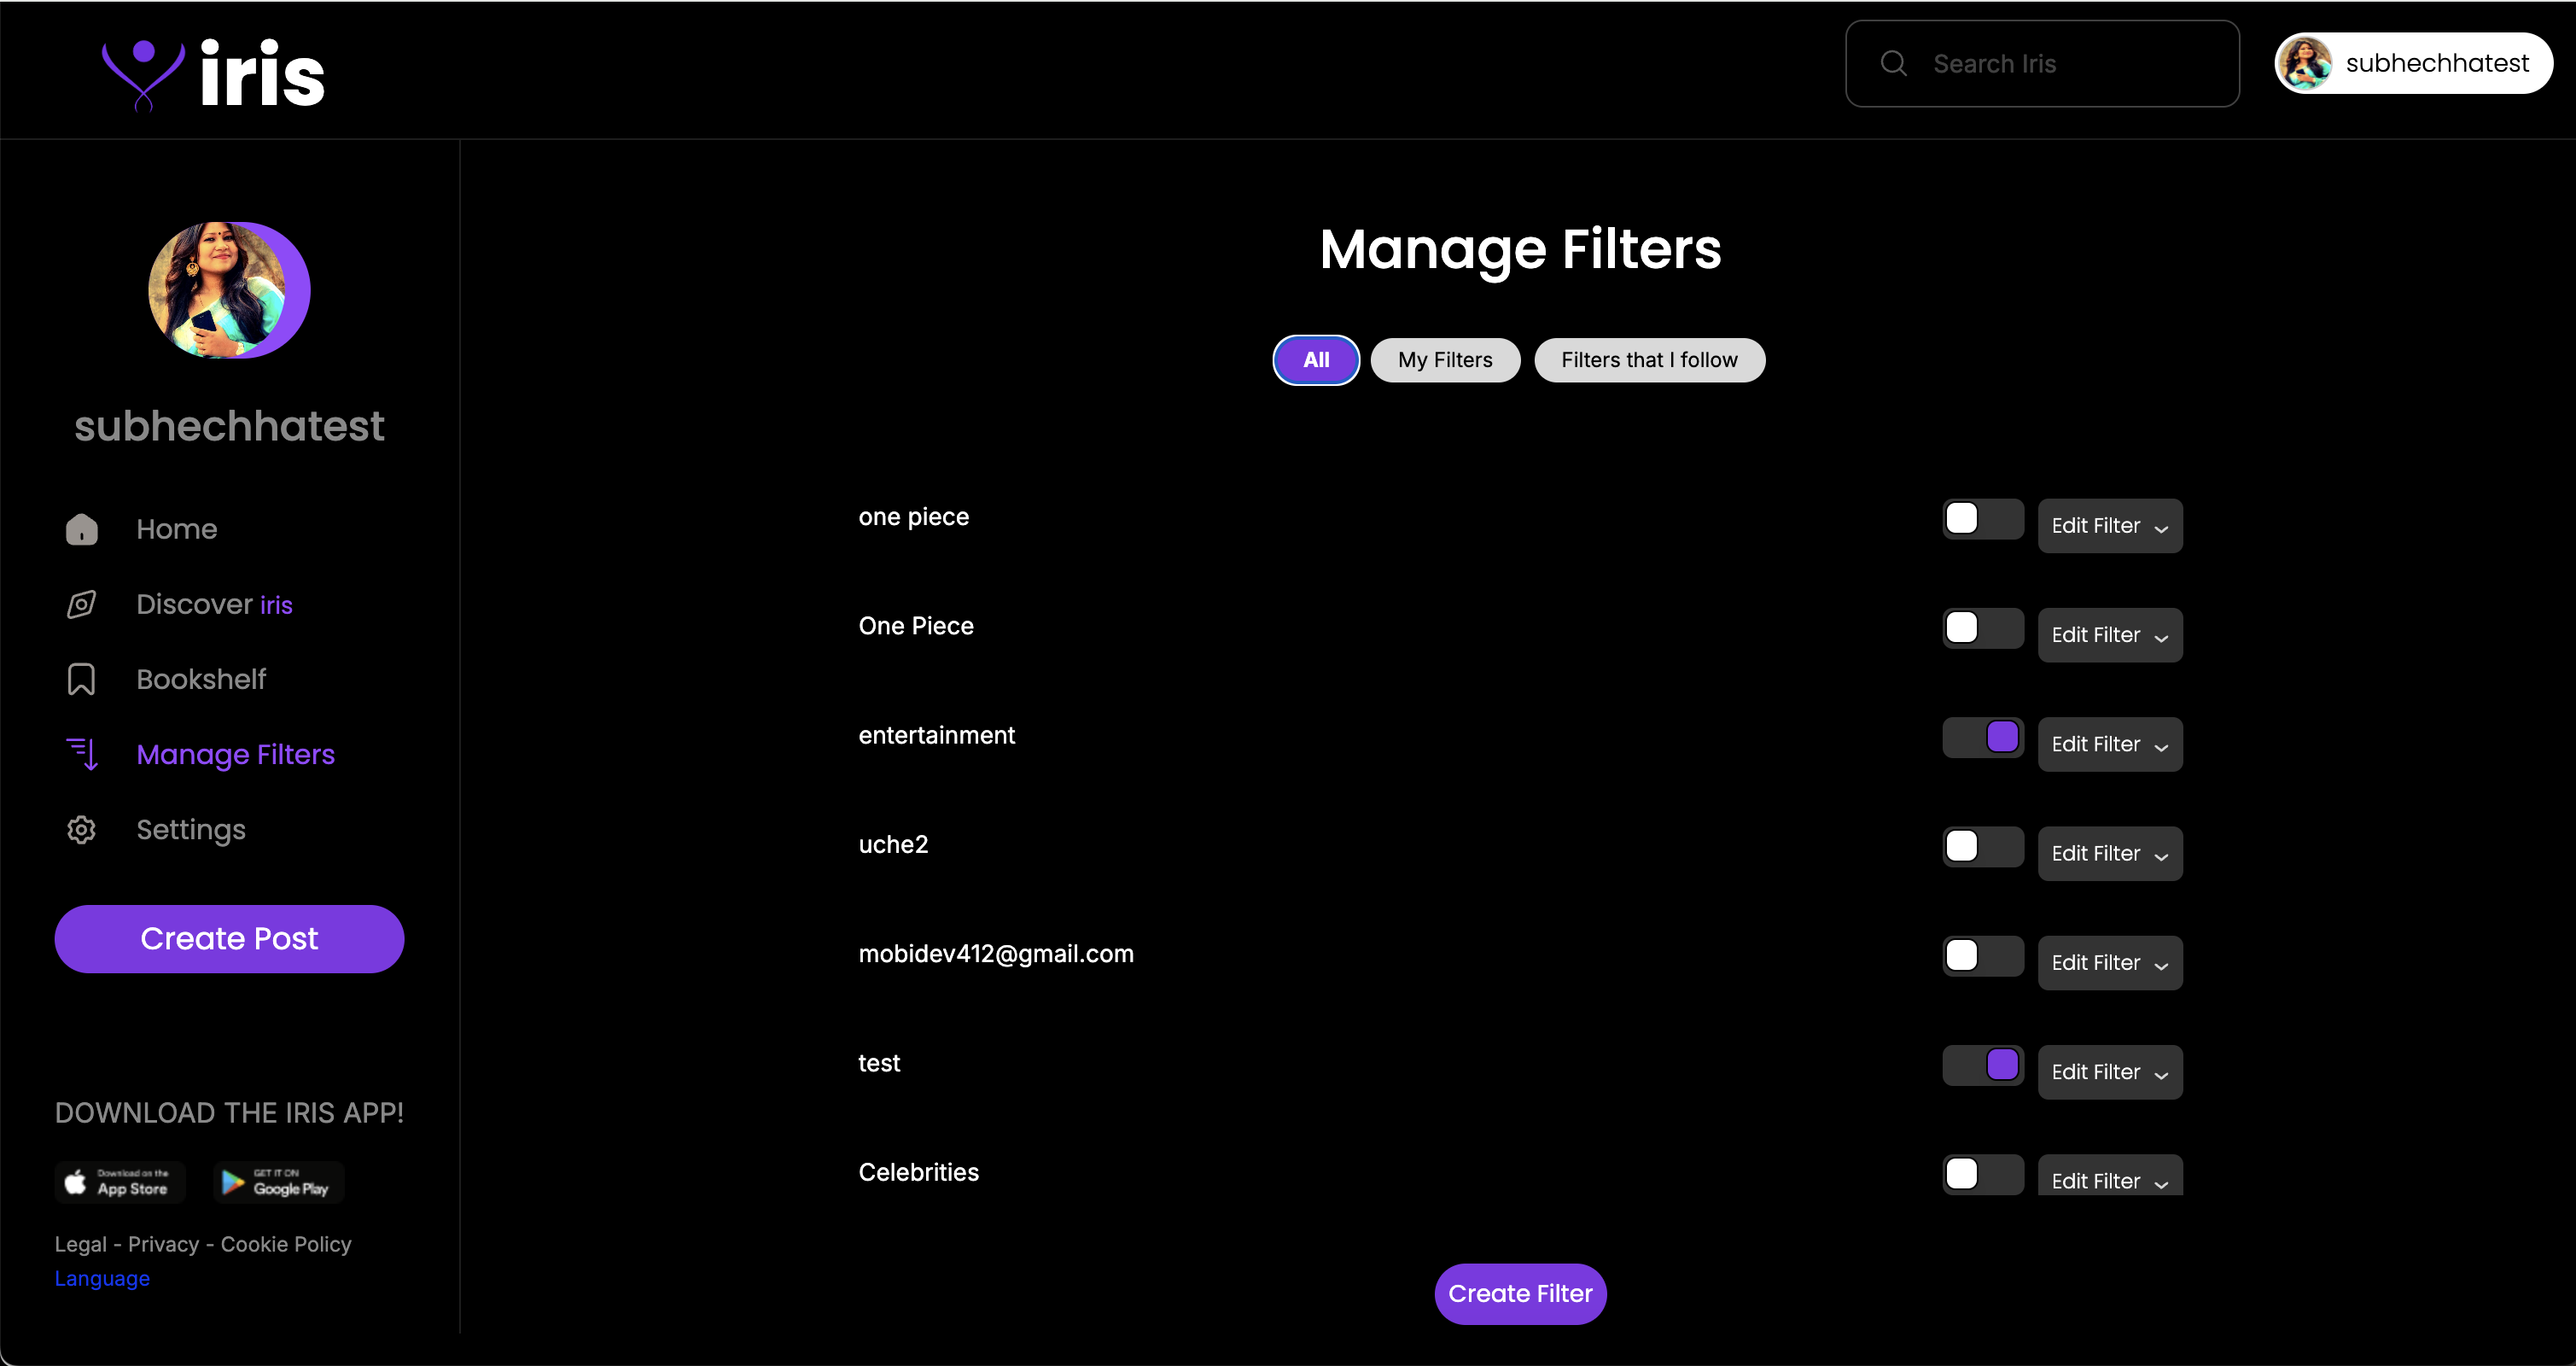Select Filters that I follow tab
The height and width of the screenshot is (1366, 2576).
pyautogui.click(x=1648, y=360)
